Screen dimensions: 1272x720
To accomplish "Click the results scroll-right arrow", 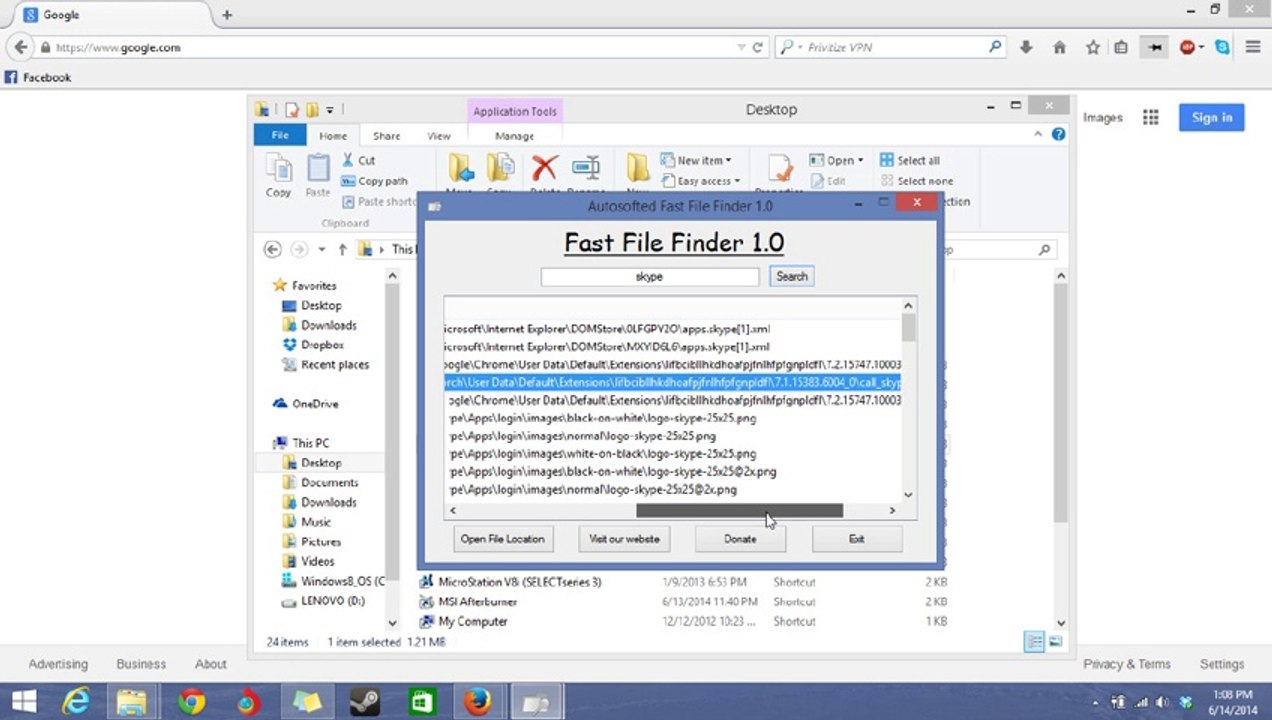I will tap(892, 510).
